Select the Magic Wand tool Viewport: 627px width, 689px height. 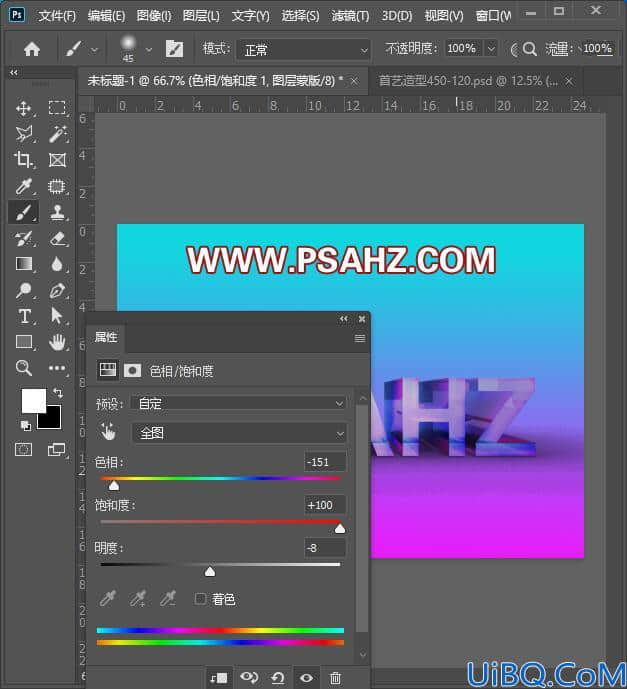click(57, 134)
